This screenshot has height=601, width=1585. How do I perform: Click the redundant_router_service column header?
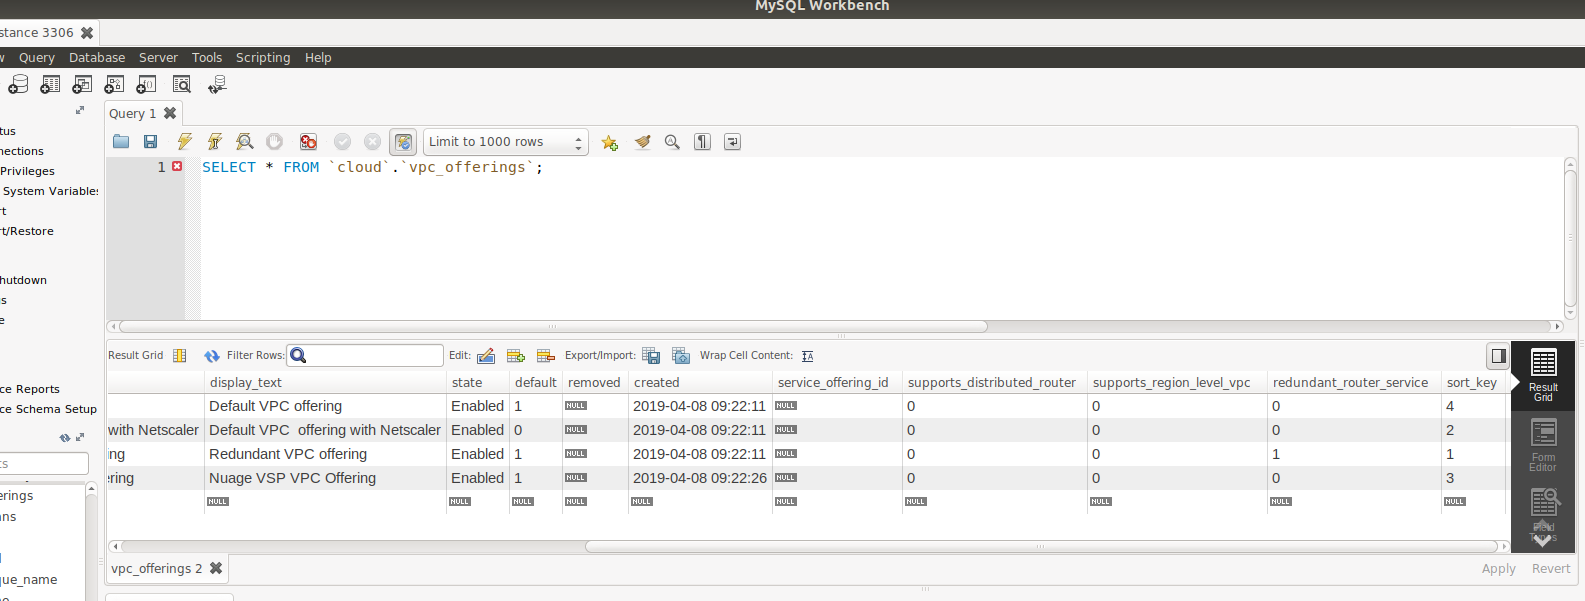tap(1354, 383)
